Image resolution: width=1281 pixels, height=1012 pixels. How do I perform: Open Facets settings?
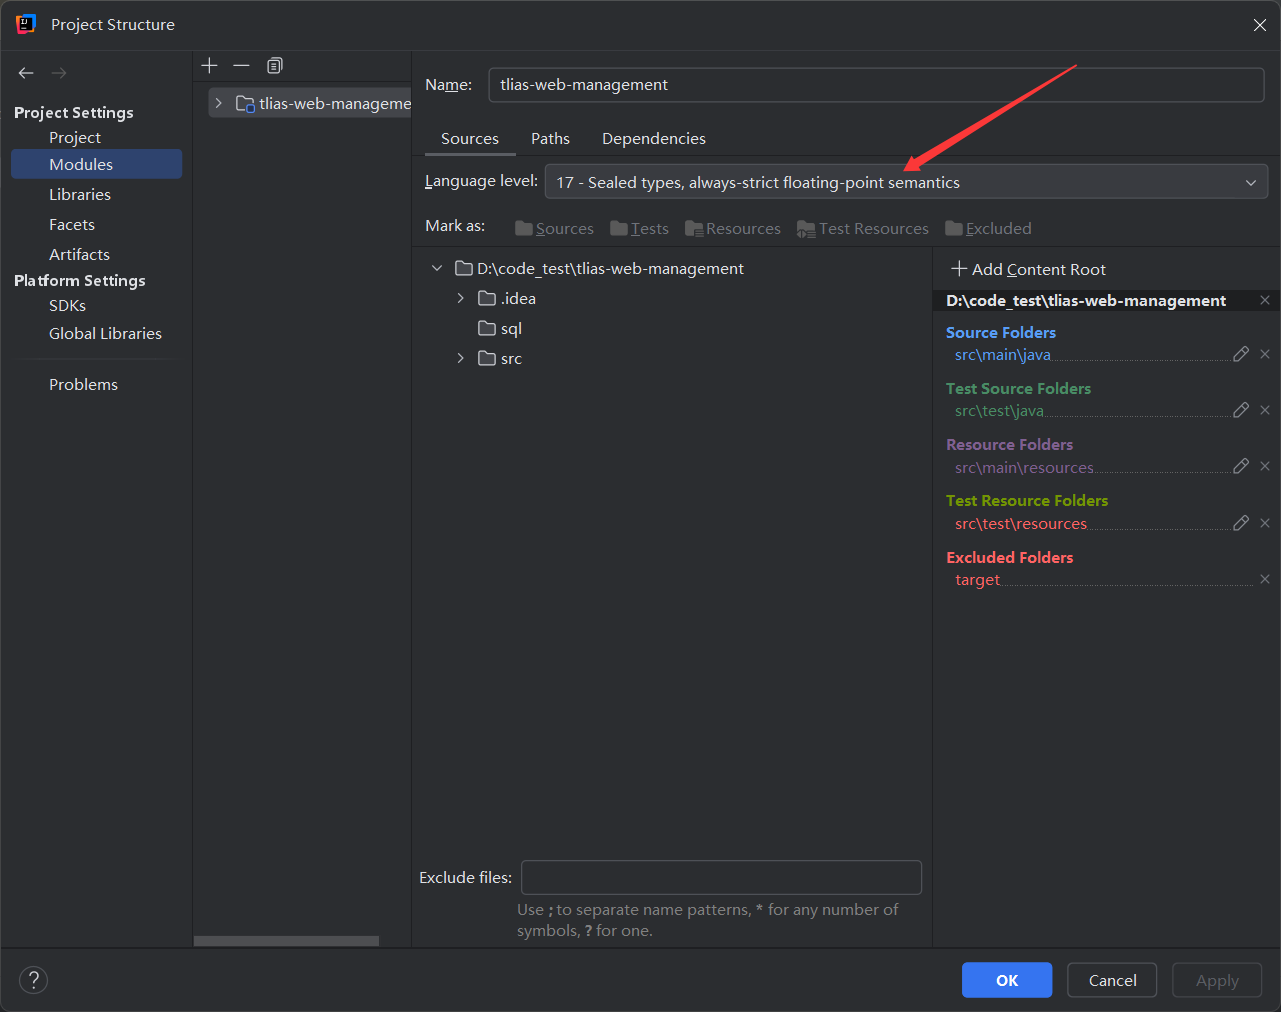coord(72,224)
